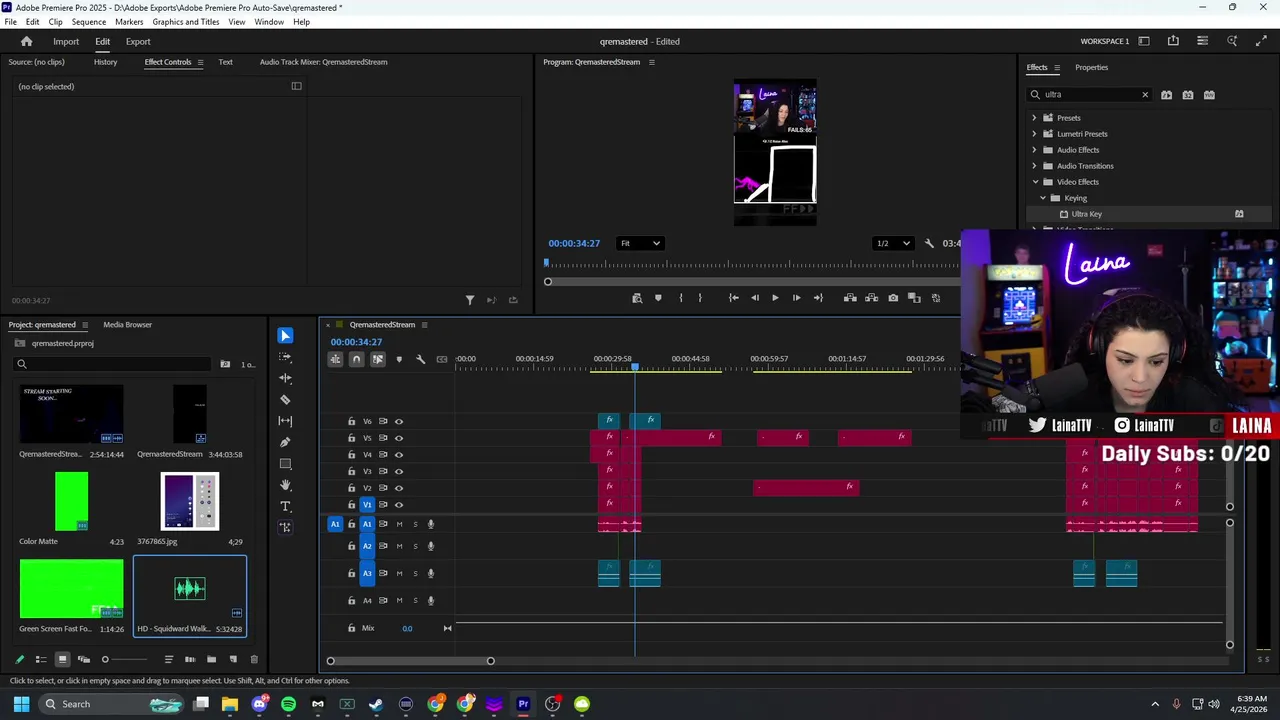Screen dimensions: 1280x720
Task: Adjust thumbnail size slider in Project panel
Action: [x=105, y=659]
